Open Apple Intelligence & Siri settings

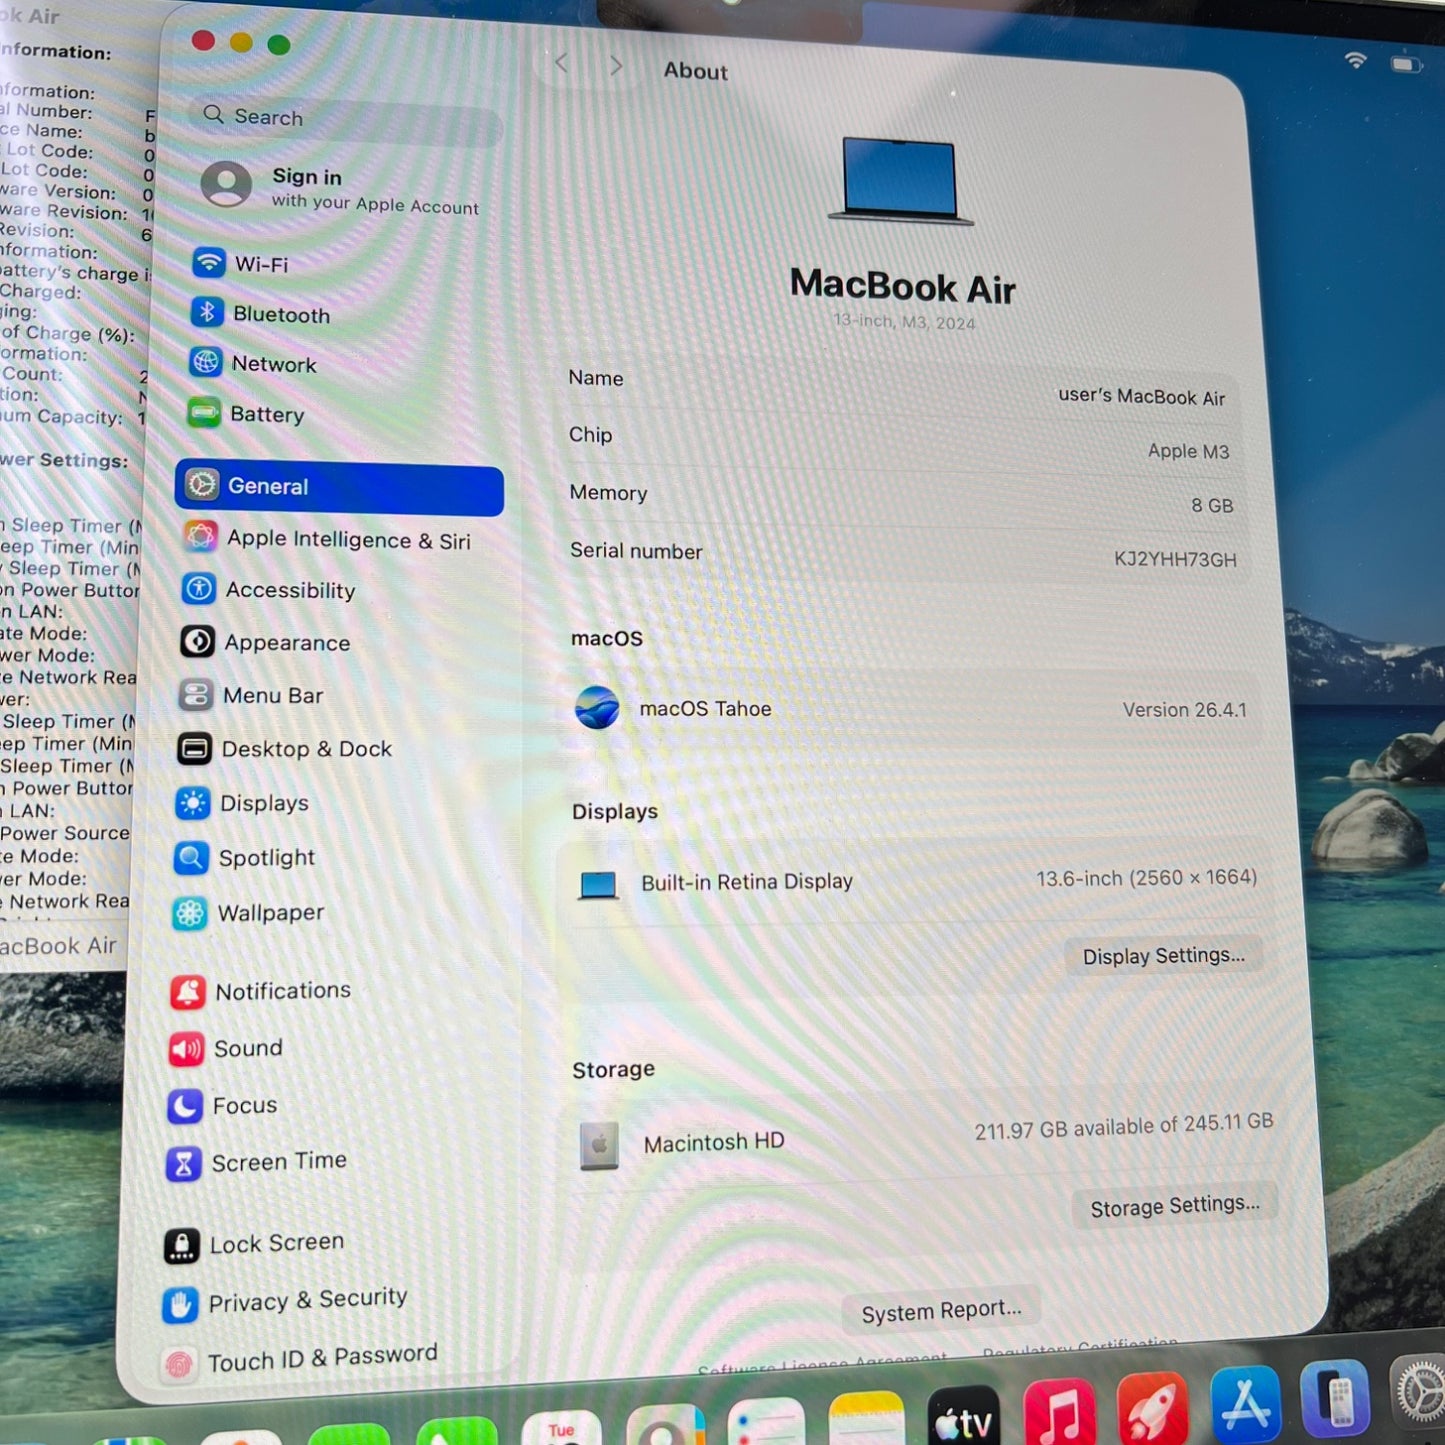coord(326,538)
